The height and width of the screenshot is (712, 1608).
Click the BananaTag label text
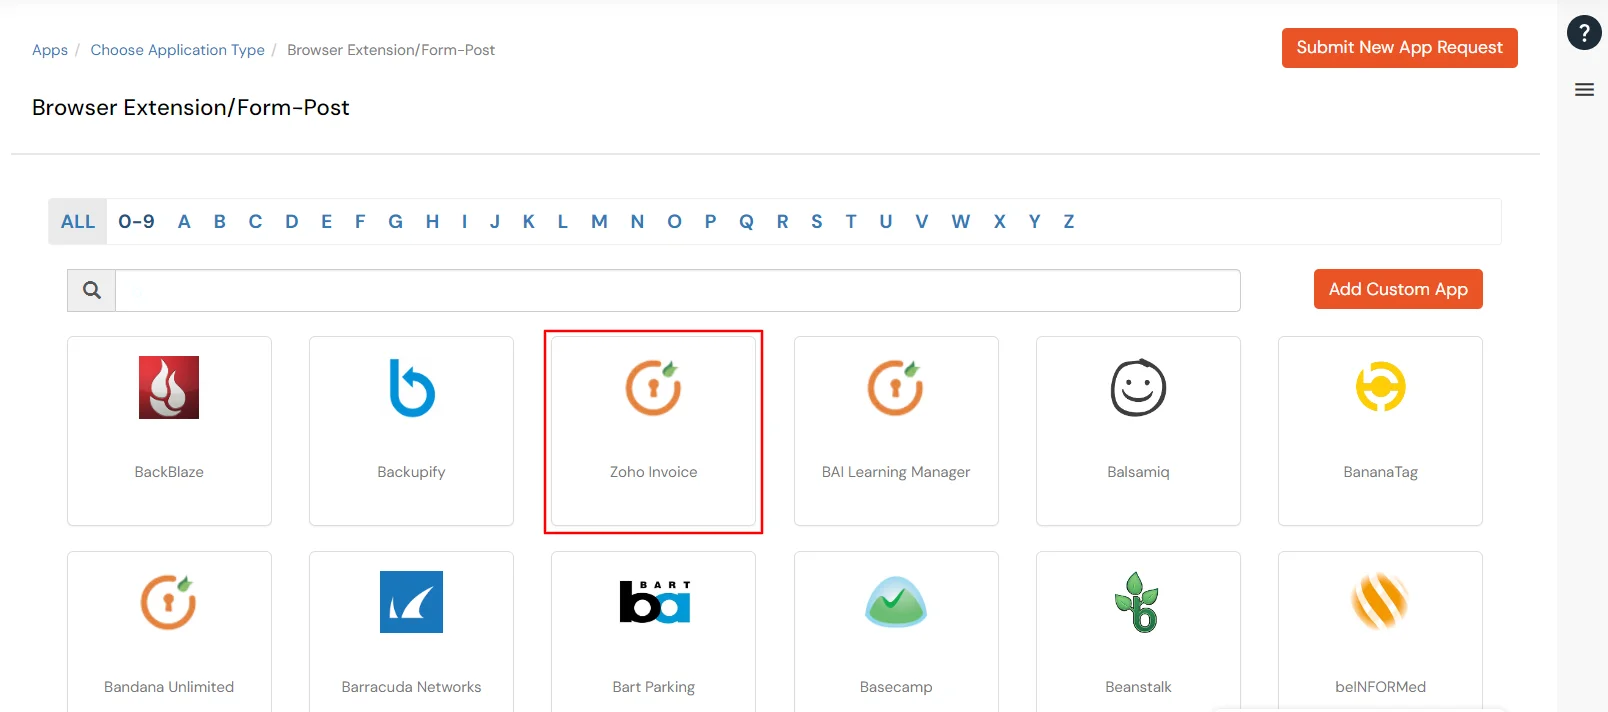tap(1380, 472)
